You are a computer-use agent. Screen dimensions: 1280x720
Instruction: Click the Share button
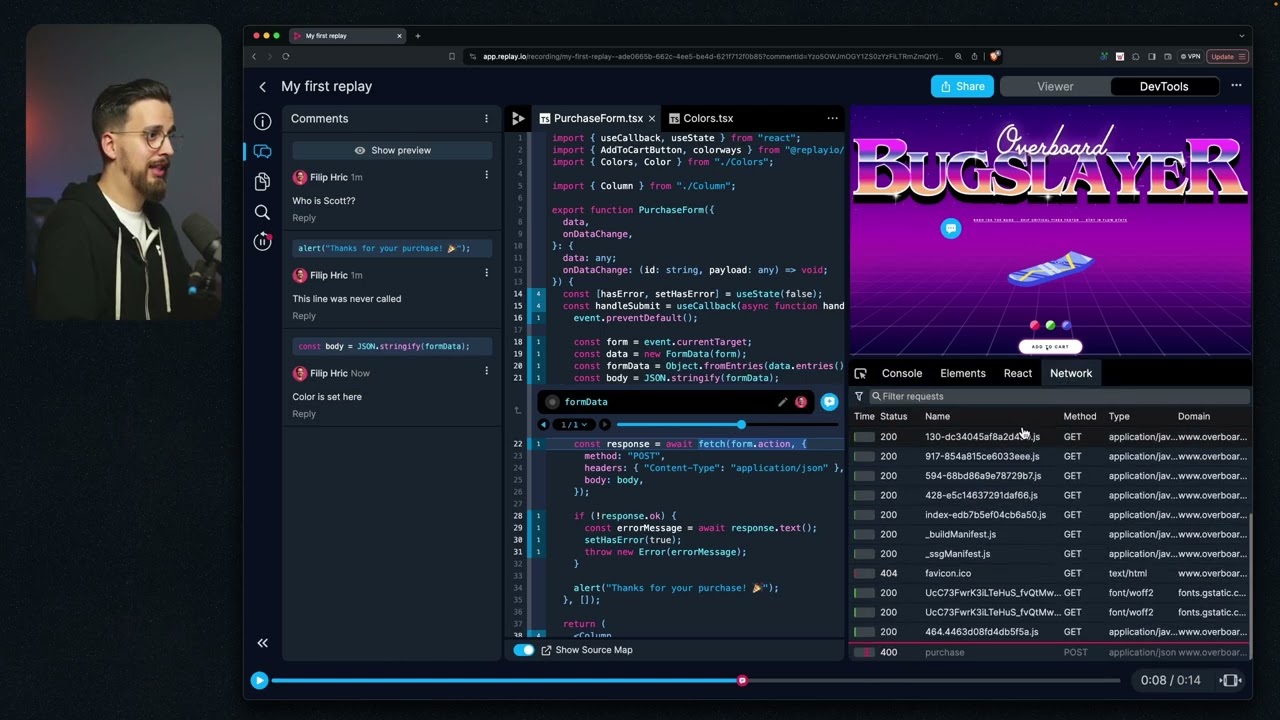pos(962,87)
